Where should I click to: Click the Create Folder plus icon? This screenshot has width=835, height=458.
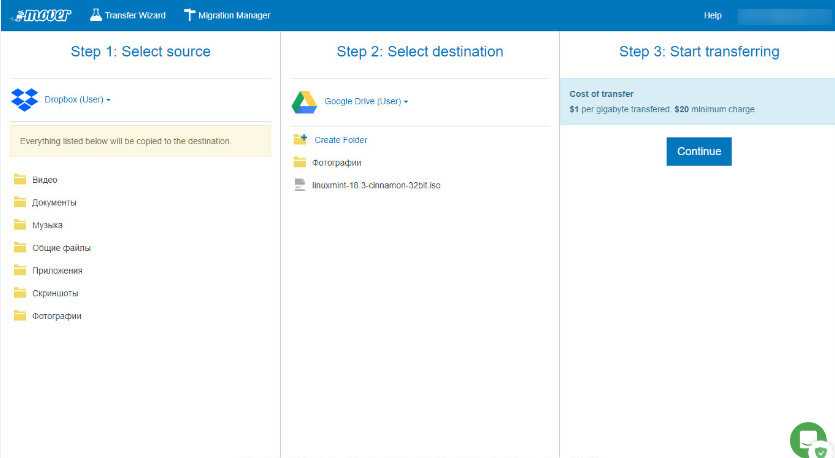(300, 140)
